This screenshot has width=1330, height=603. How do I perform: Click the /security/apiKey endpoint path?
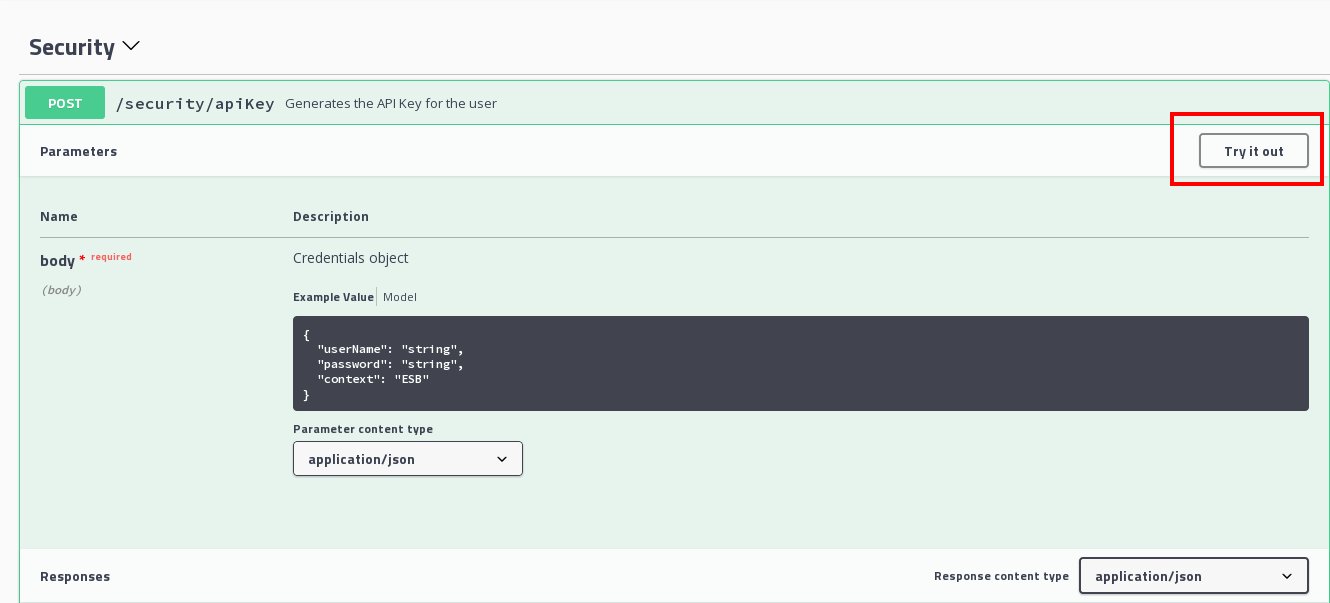195,103
